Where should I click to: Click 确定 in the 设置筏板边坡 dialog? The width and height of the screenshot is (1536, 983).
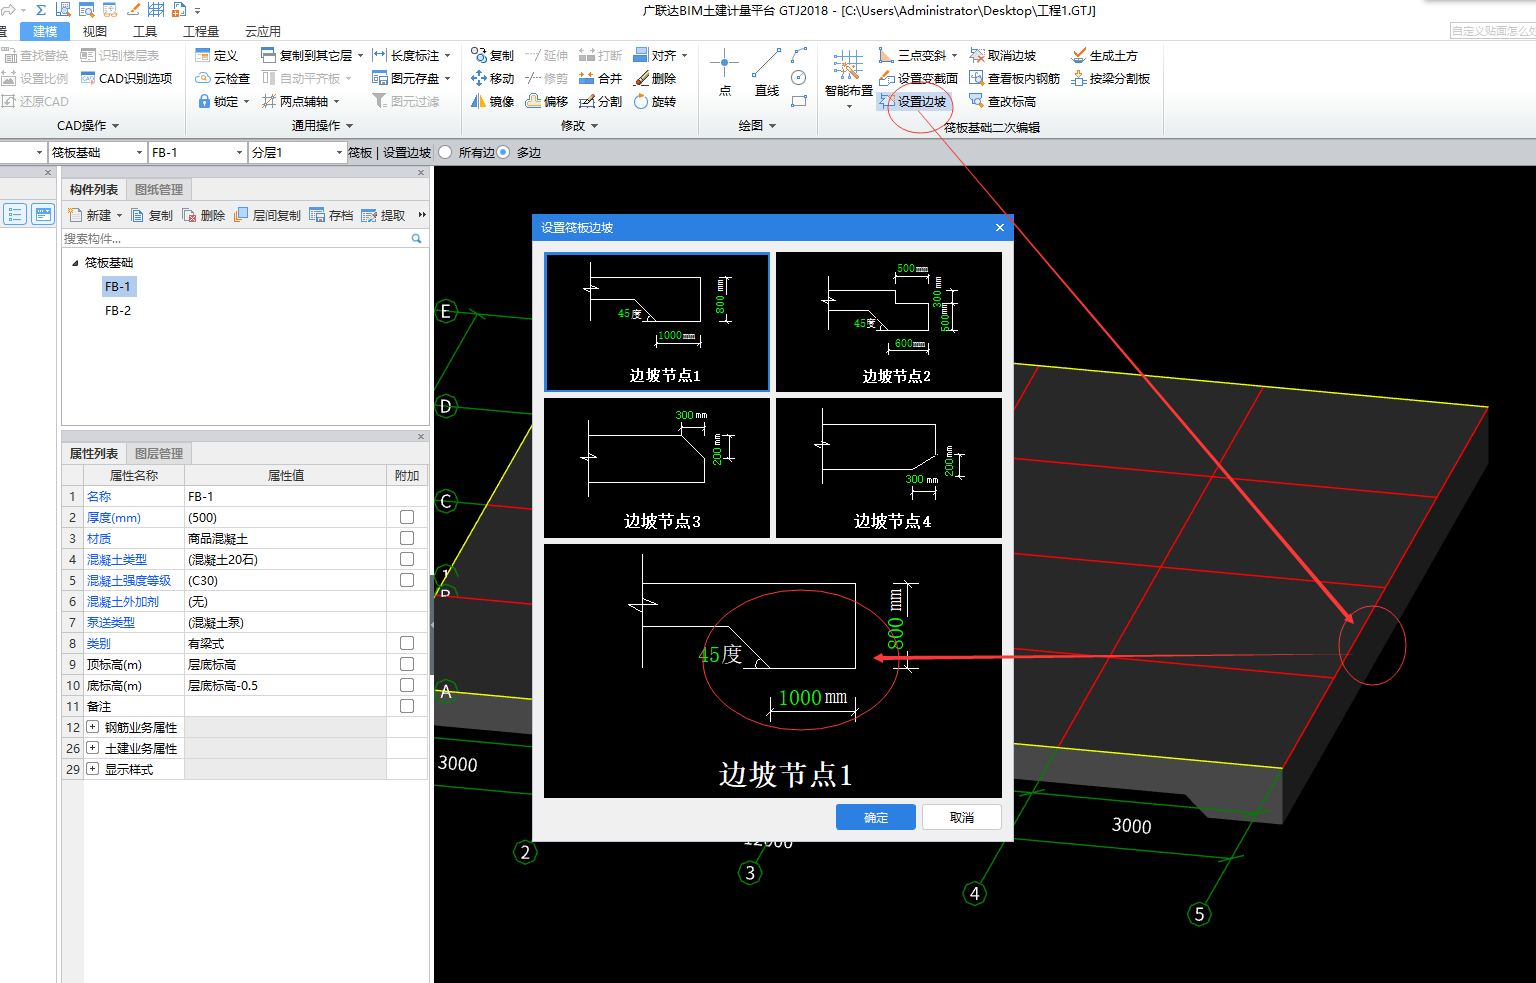click(x=876, y=817)
